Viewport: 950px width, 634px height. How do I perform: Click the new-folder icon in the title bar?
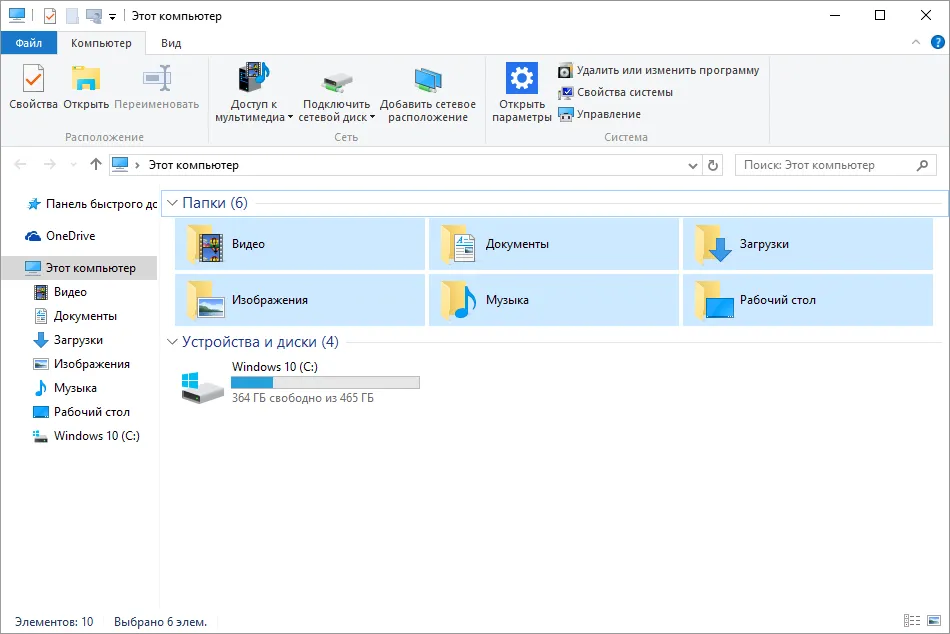(72, 16)
